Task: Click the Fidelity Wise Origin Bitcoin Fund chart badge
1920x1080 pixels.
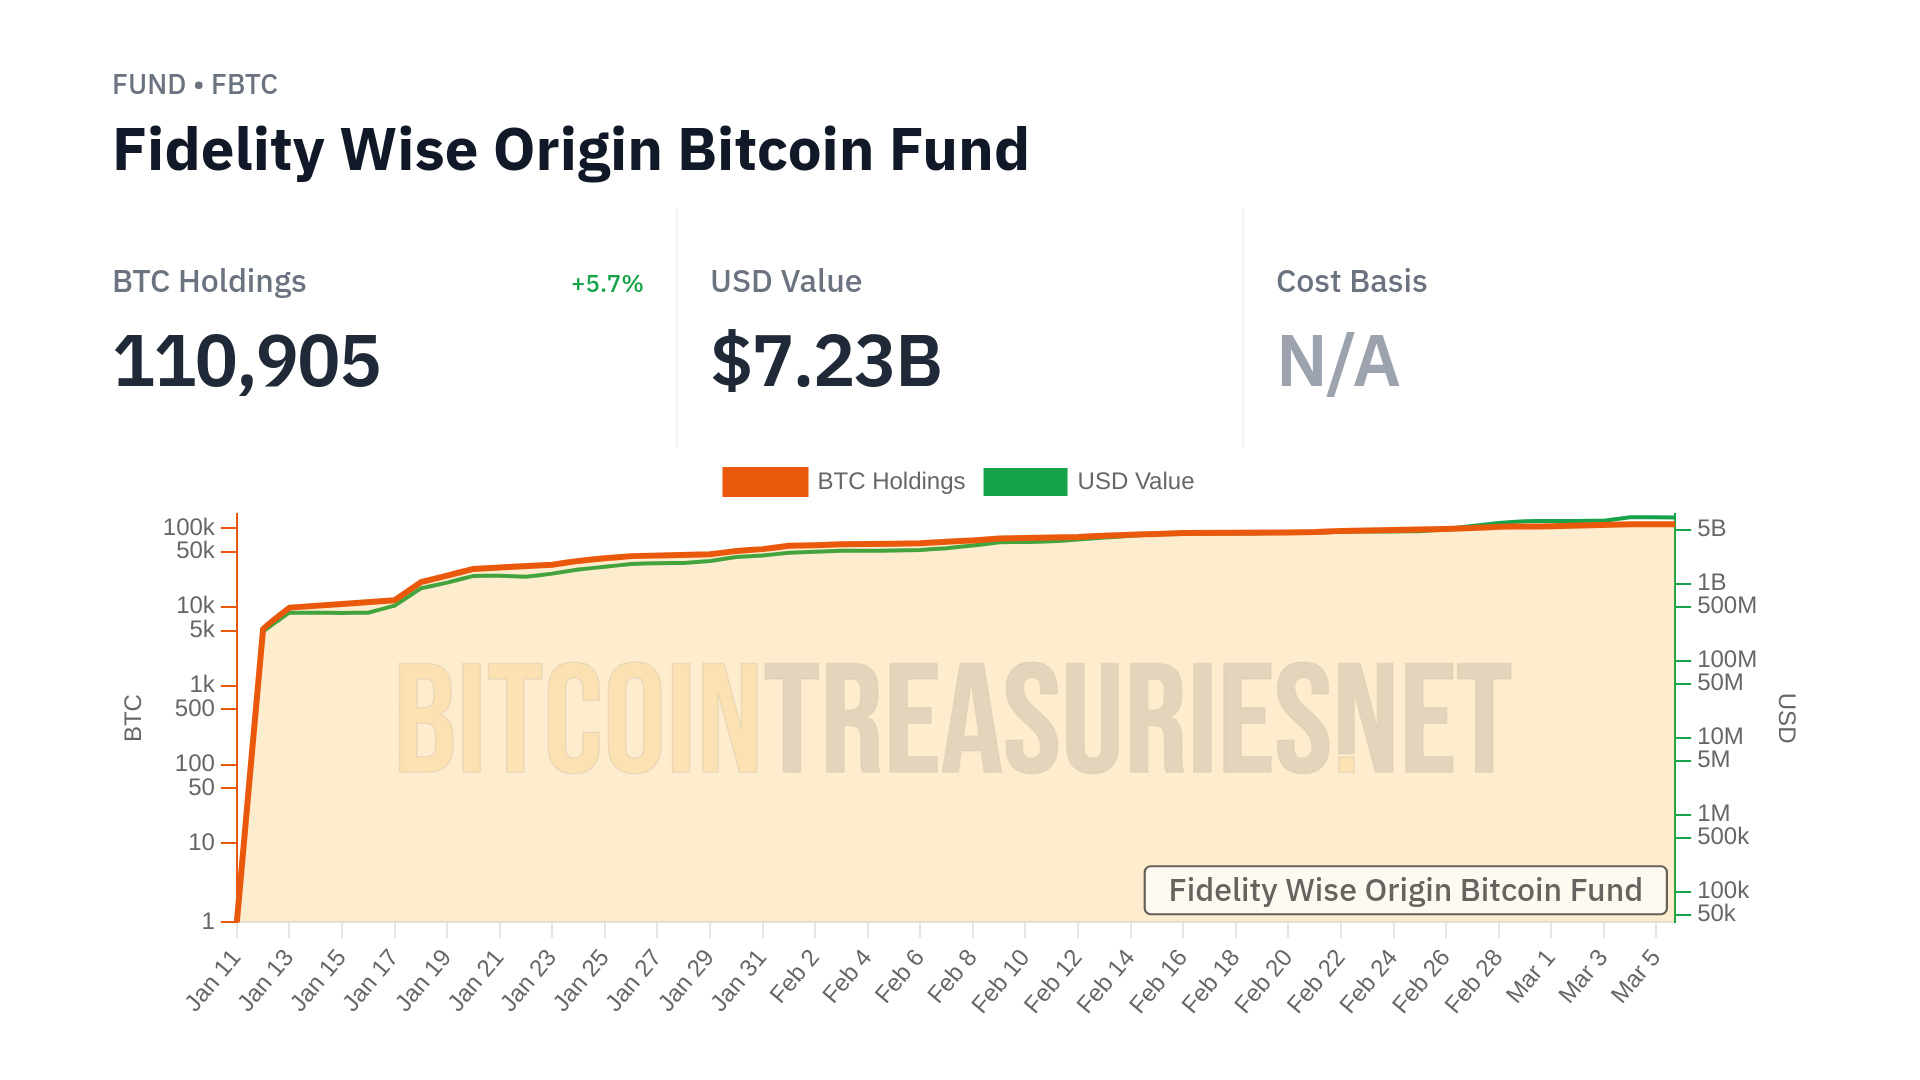Action: click(1405, 890)
